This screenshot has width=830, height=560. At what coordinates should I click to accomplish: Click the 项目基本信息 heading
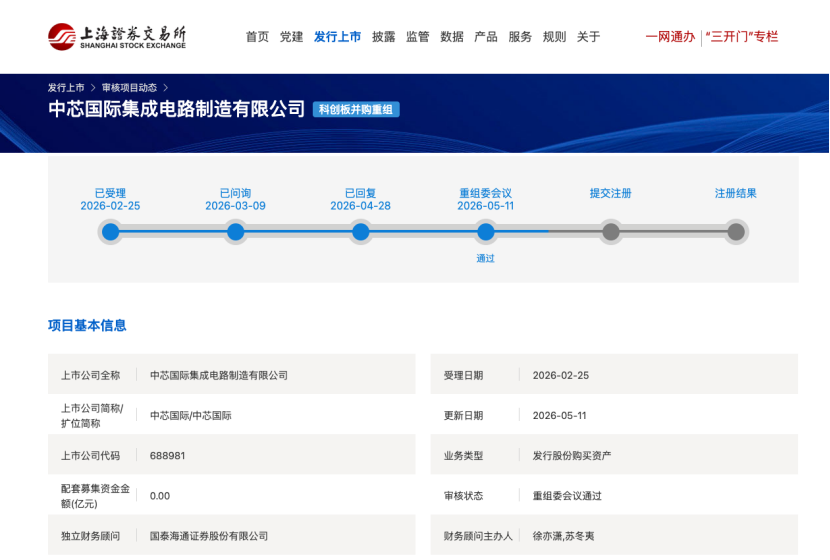coord(87,325)
